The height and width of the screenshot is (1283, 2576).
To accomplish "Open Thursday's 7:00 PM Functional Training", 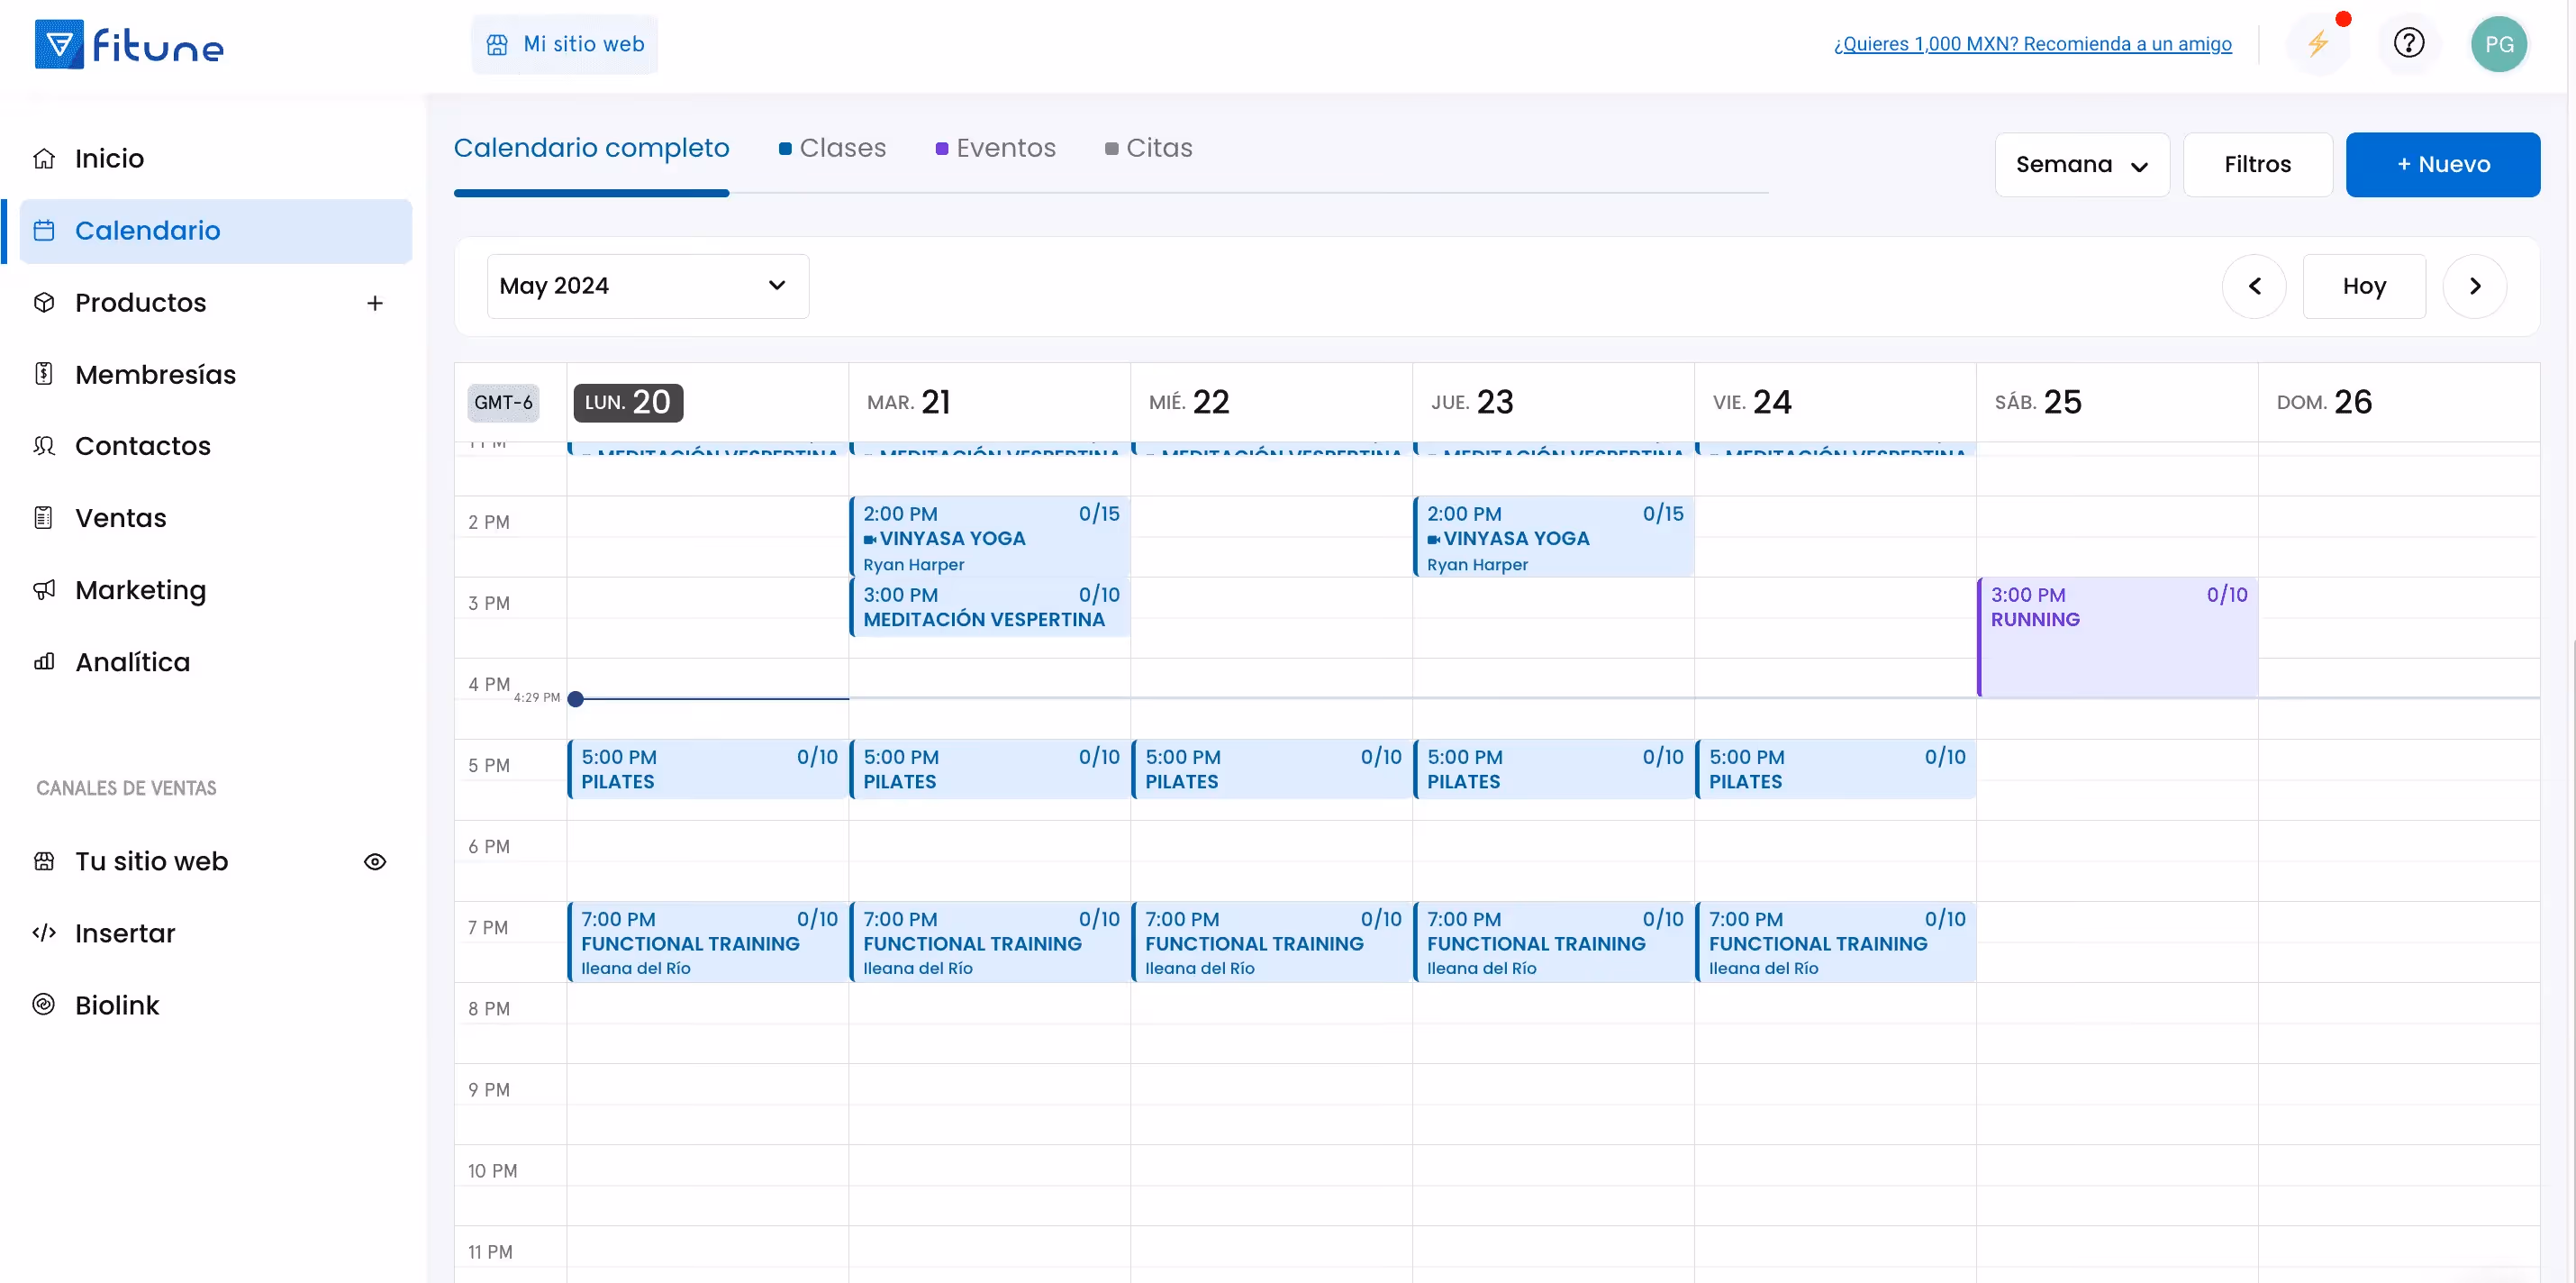I will 1554,942.
